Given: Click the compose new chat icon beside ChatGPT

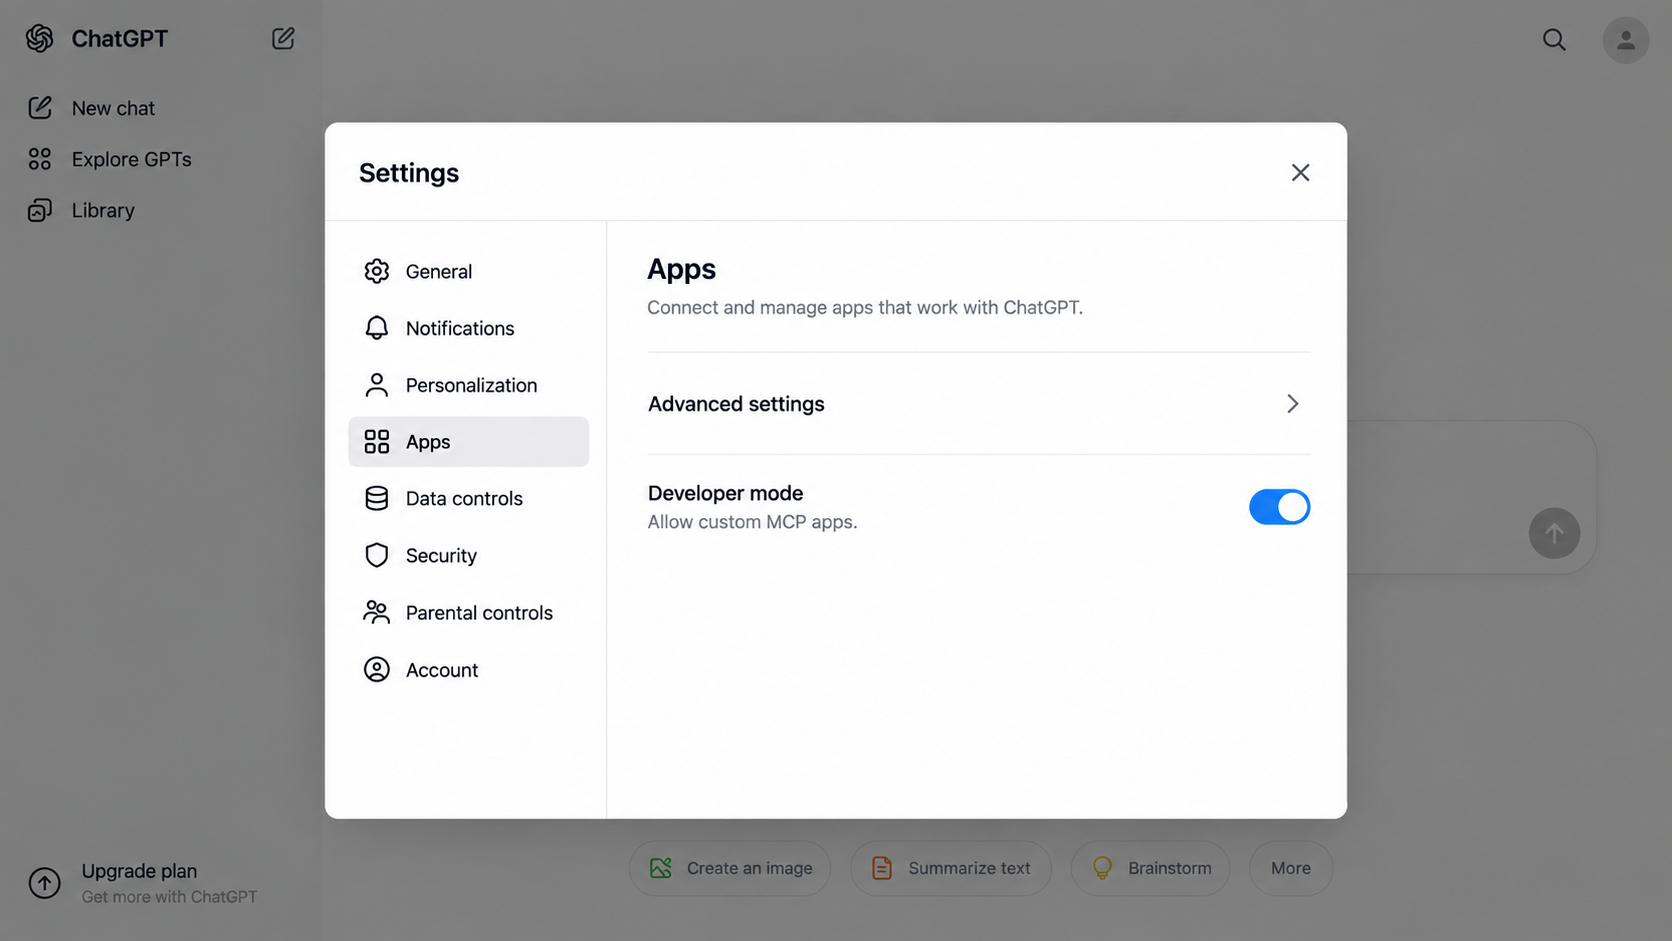Looking at the screenshot, I should click(x=283, y=38).
